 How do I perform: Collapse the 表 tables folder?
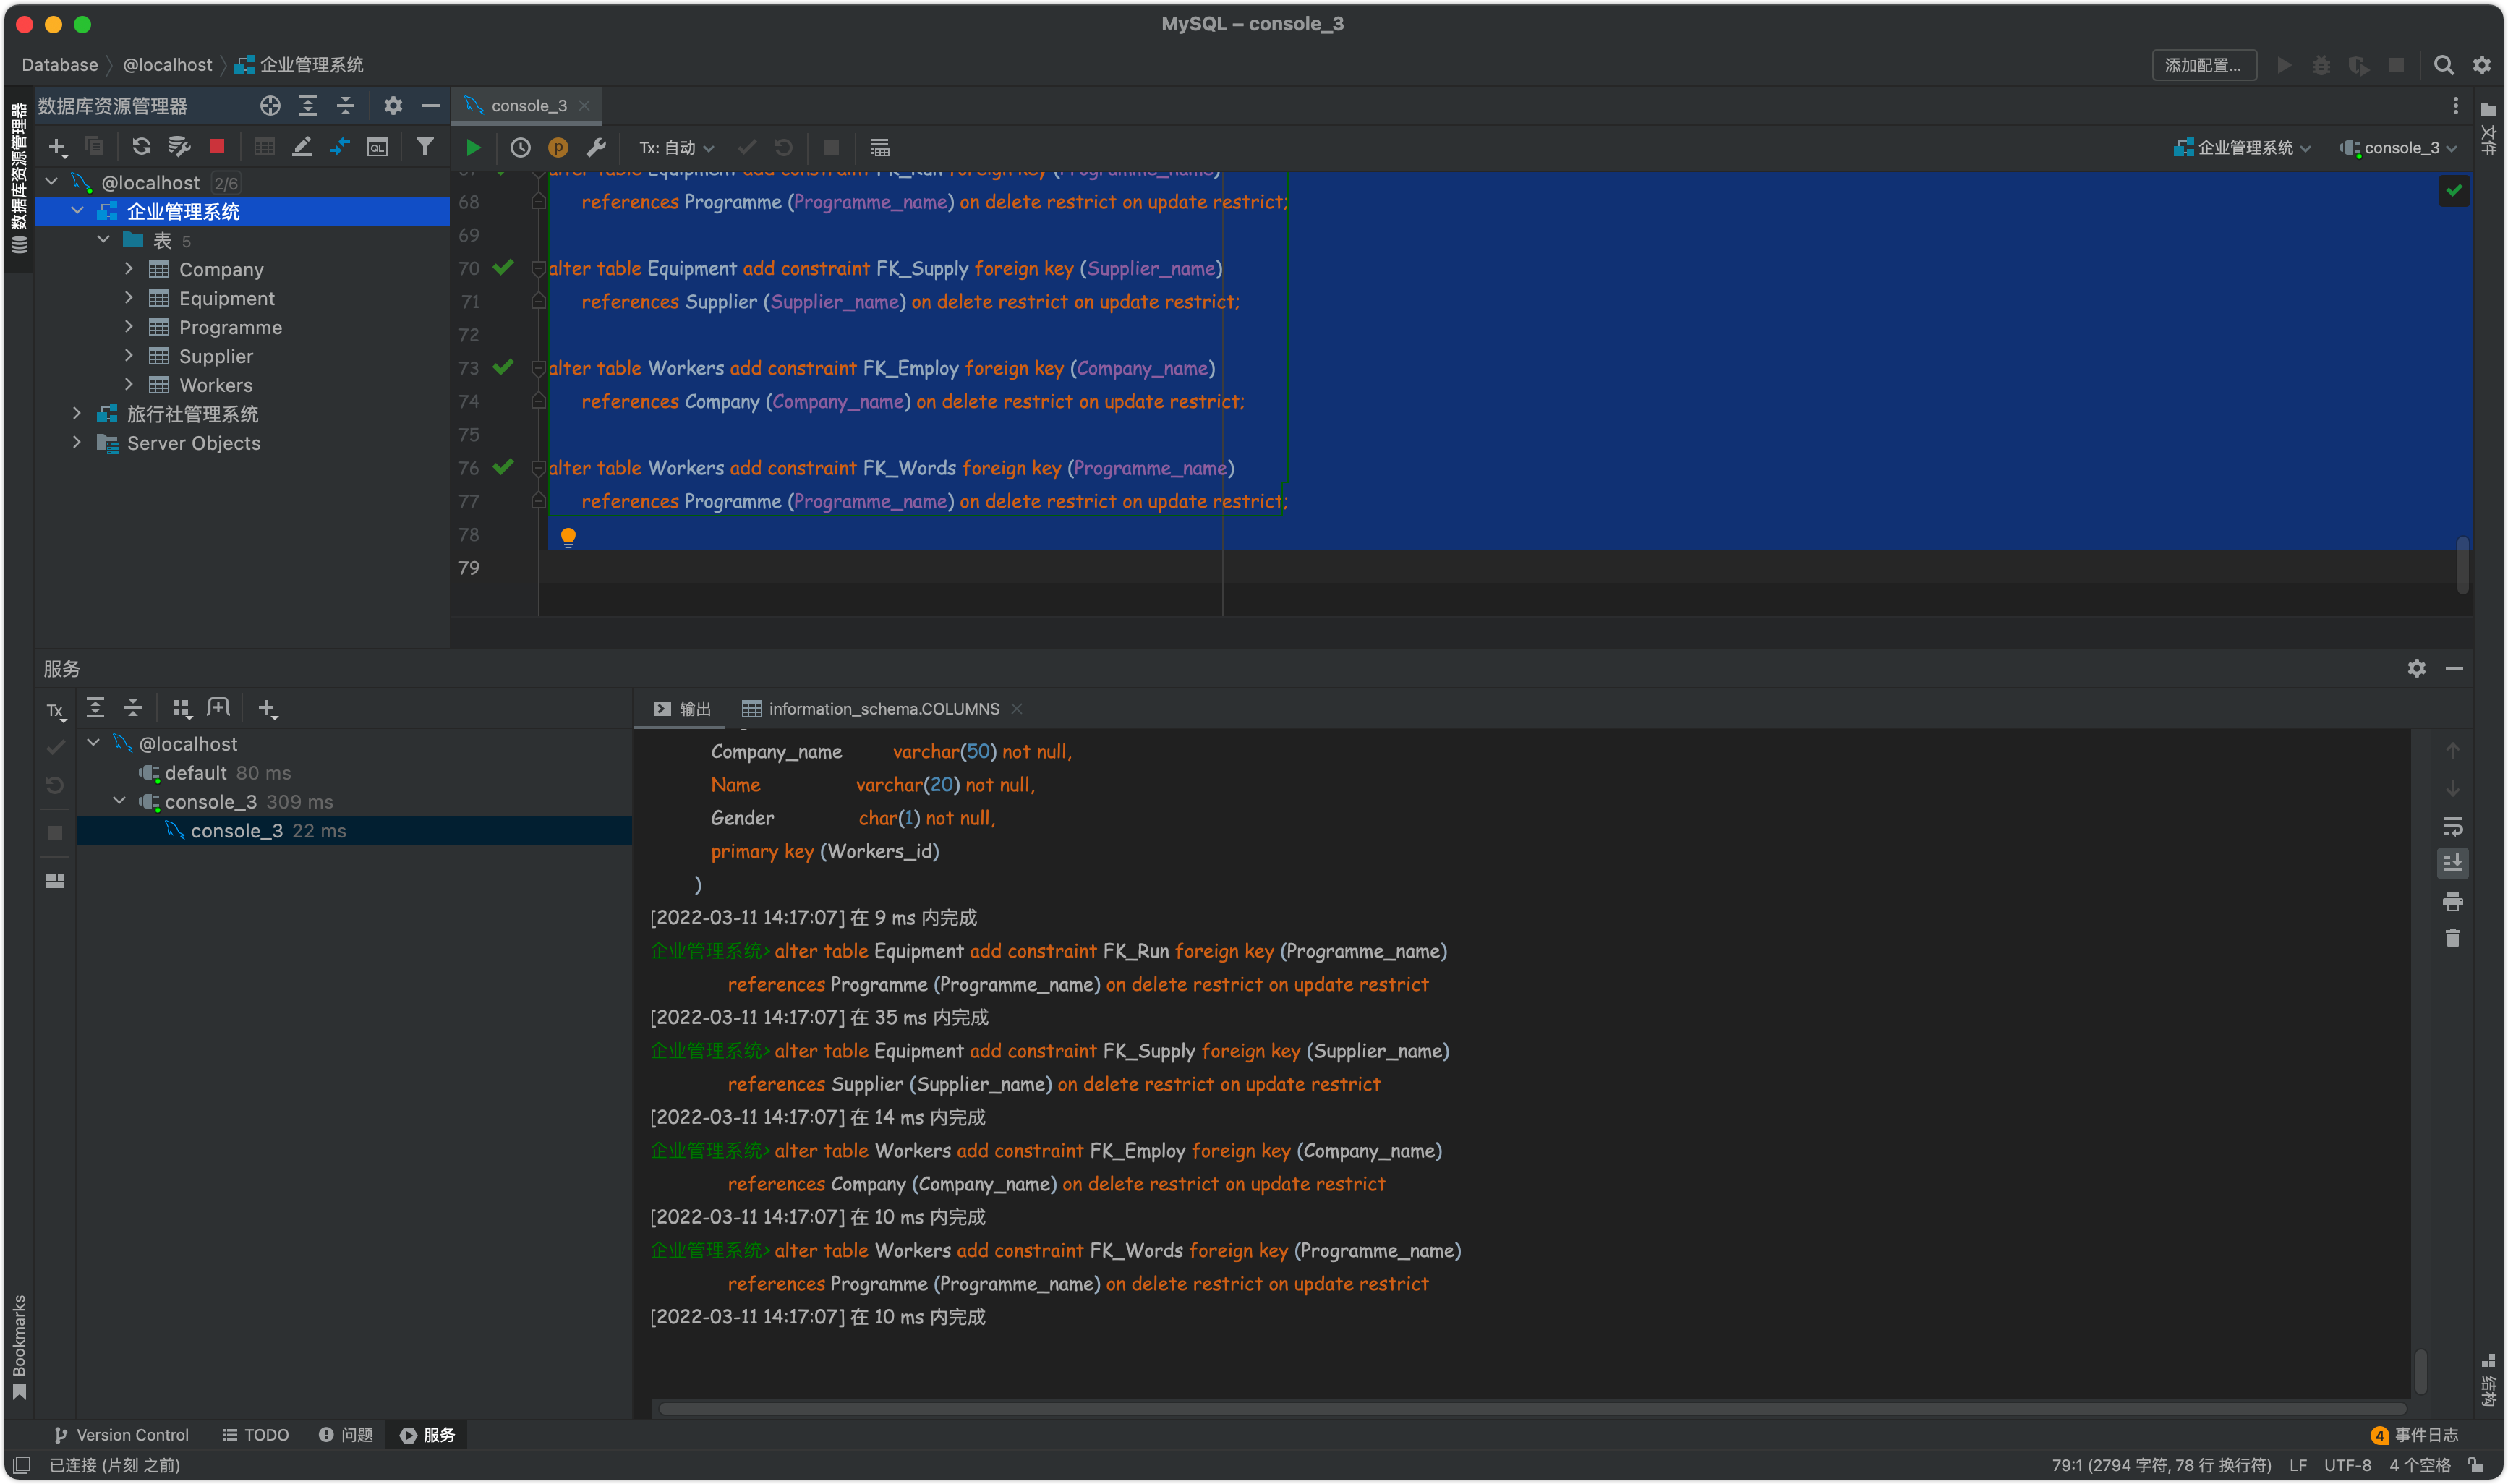tap(103, 240)
